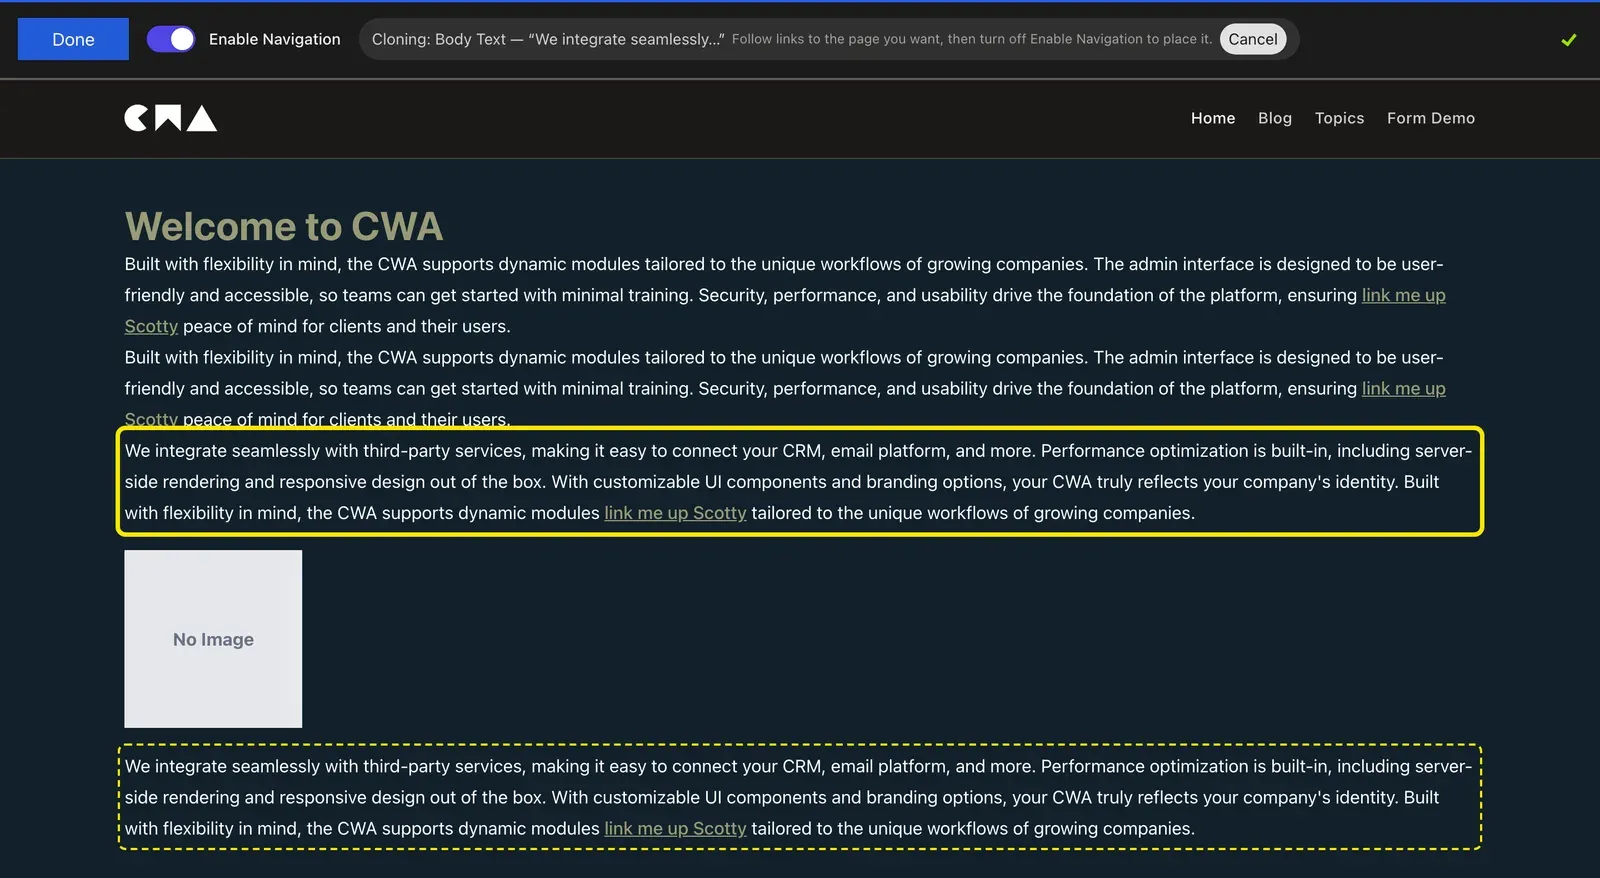Click the Enable Navigation label text
Viewport: 1600px width, 878px height.
(275, 39)
